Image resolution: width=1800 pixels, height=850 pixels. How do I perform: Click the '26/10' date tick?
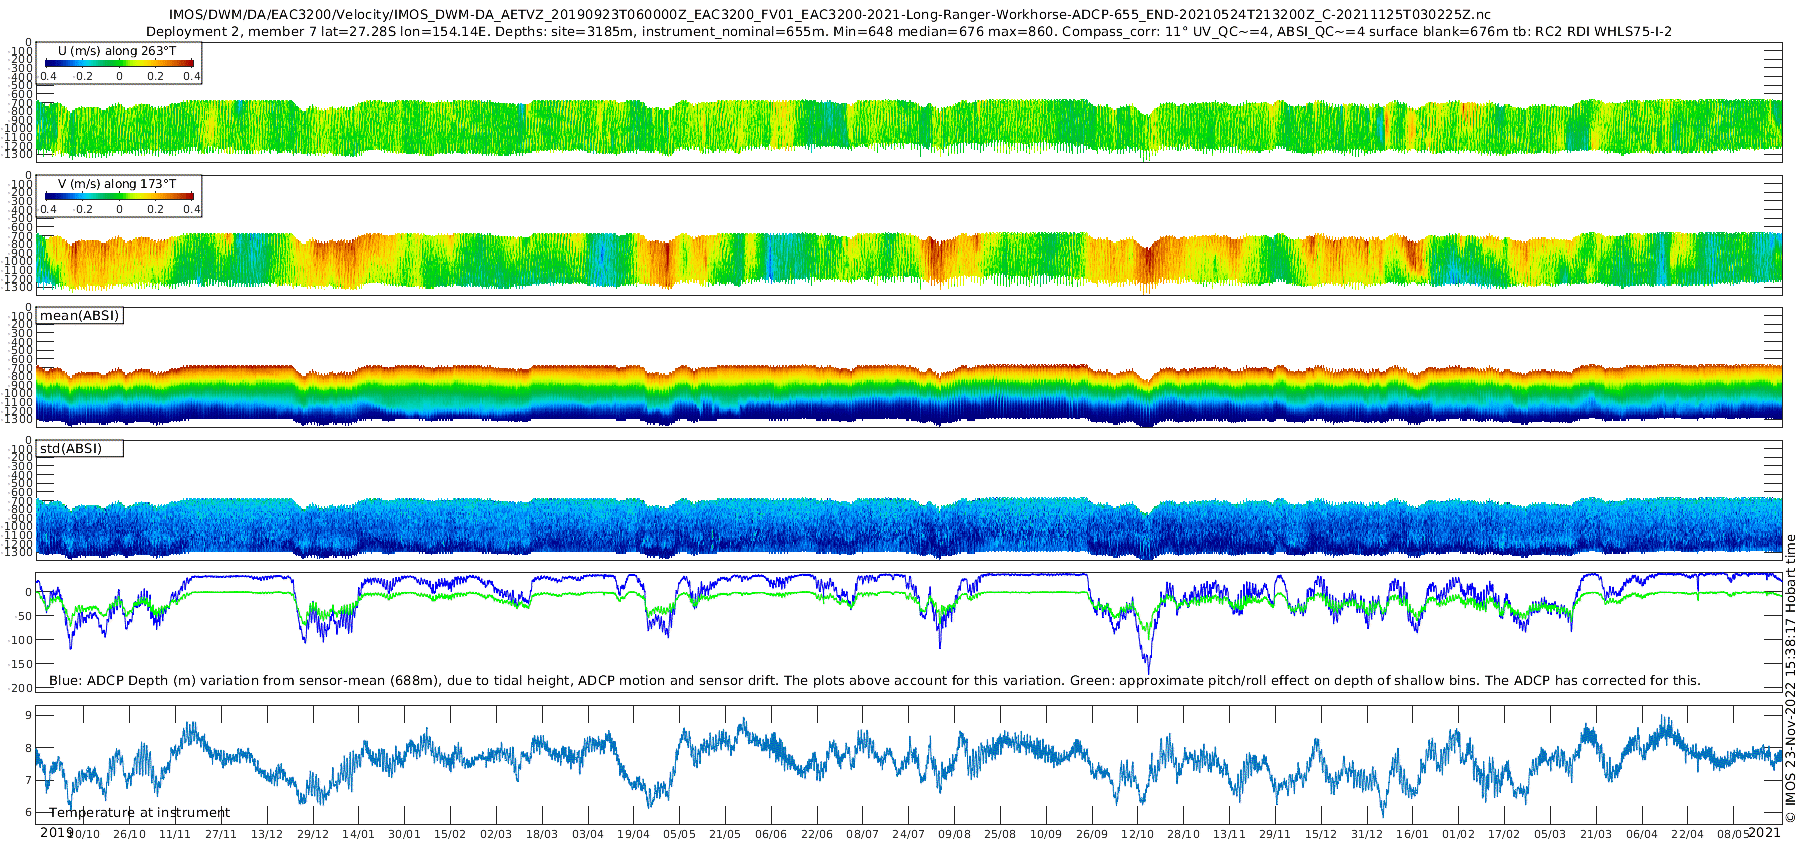[129, 834]
